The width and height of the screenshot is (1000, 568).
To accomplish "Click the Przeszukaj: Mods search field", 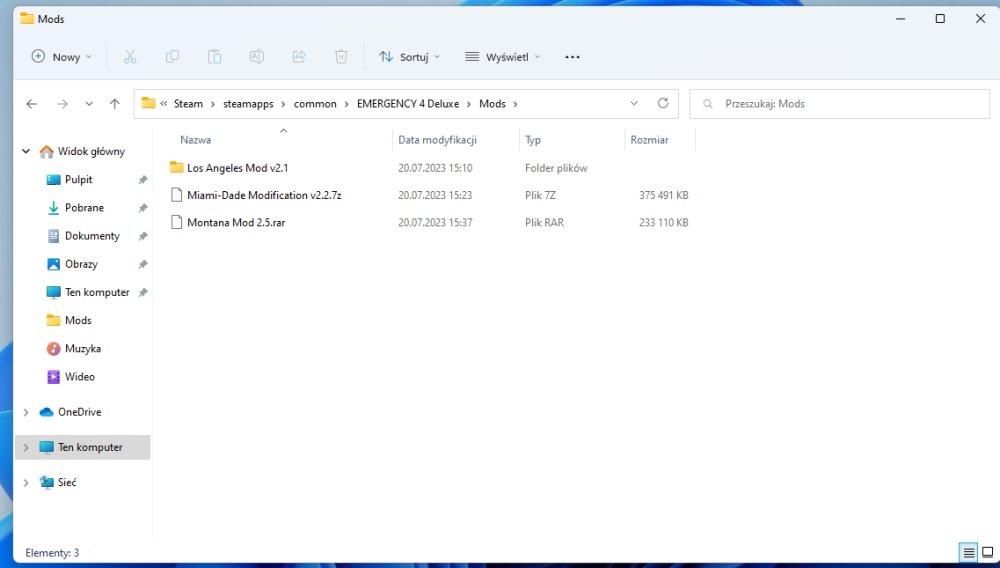I will coord(839,104).
